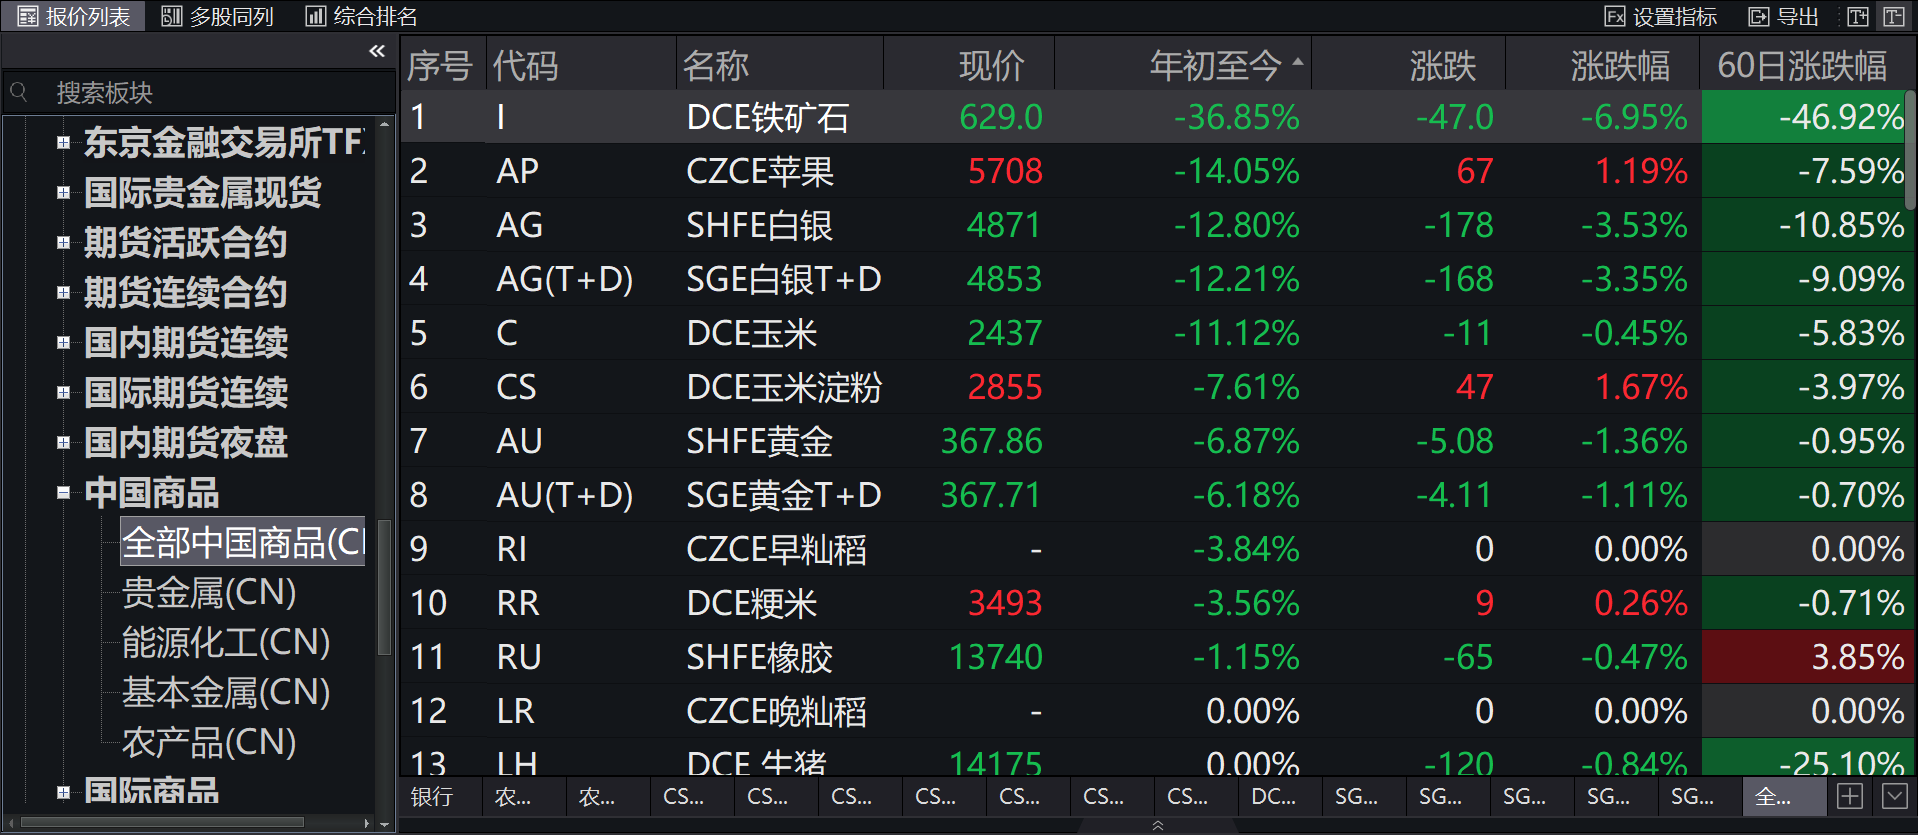Add a new bottom tab with plus icon
This screenshot has height=835, width=1918.
[1850, 796]
